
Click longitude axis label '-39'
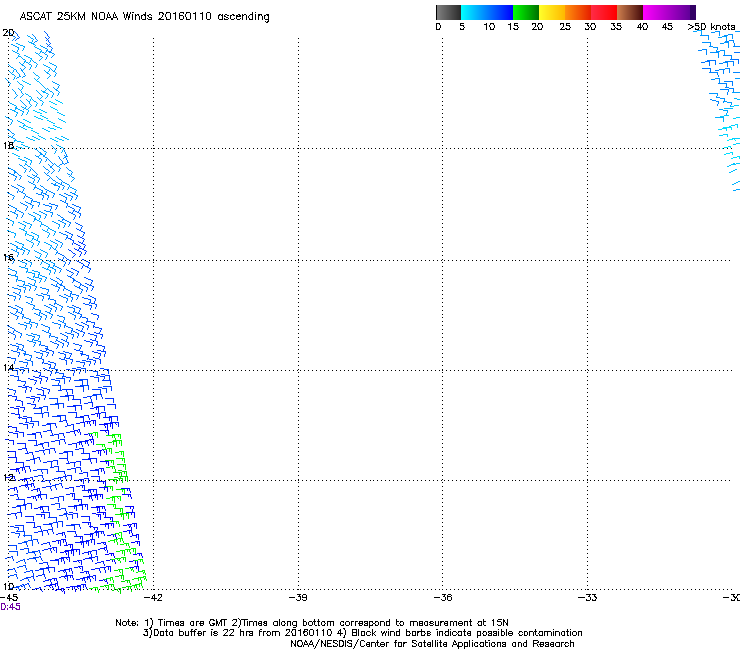point(298,598)
